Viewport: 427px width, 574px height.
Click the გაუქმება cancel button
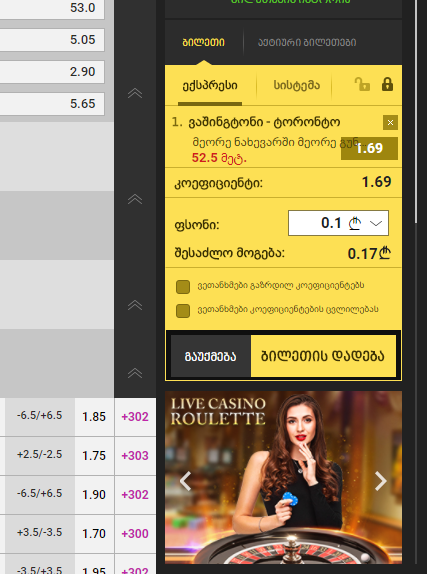pos(211,356)
